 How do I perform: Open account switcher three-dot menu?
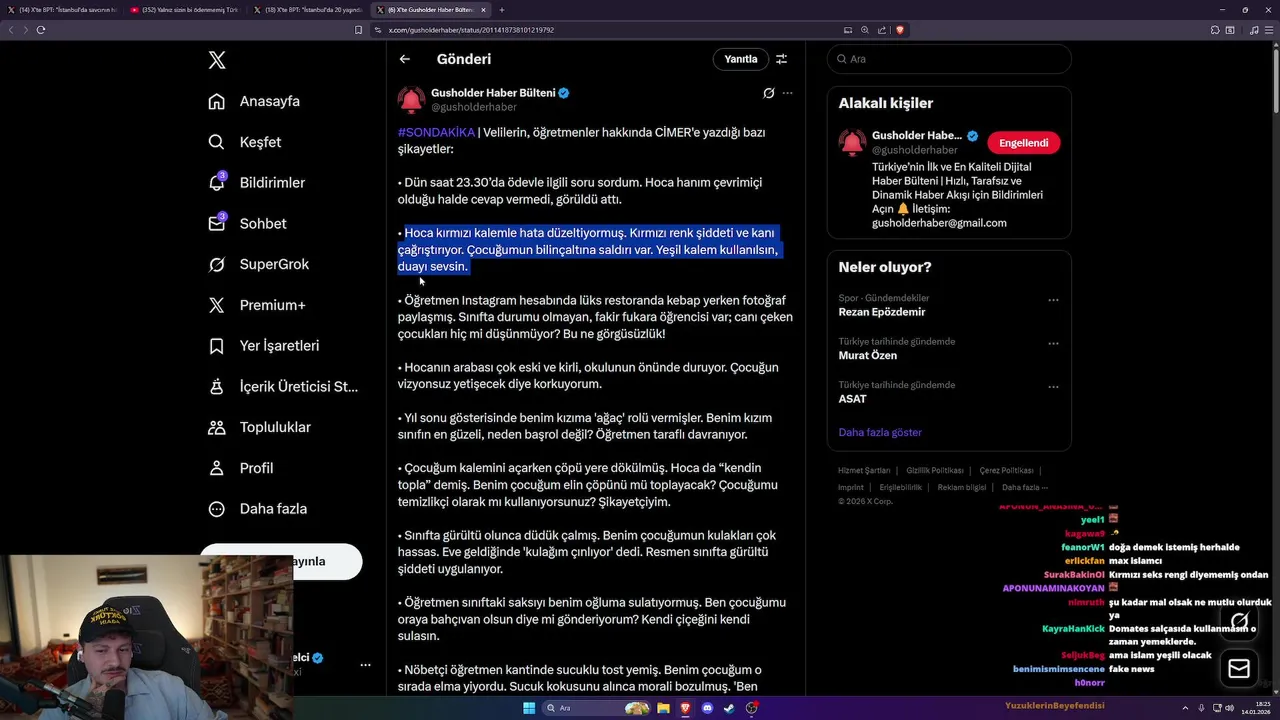[365, 665]
